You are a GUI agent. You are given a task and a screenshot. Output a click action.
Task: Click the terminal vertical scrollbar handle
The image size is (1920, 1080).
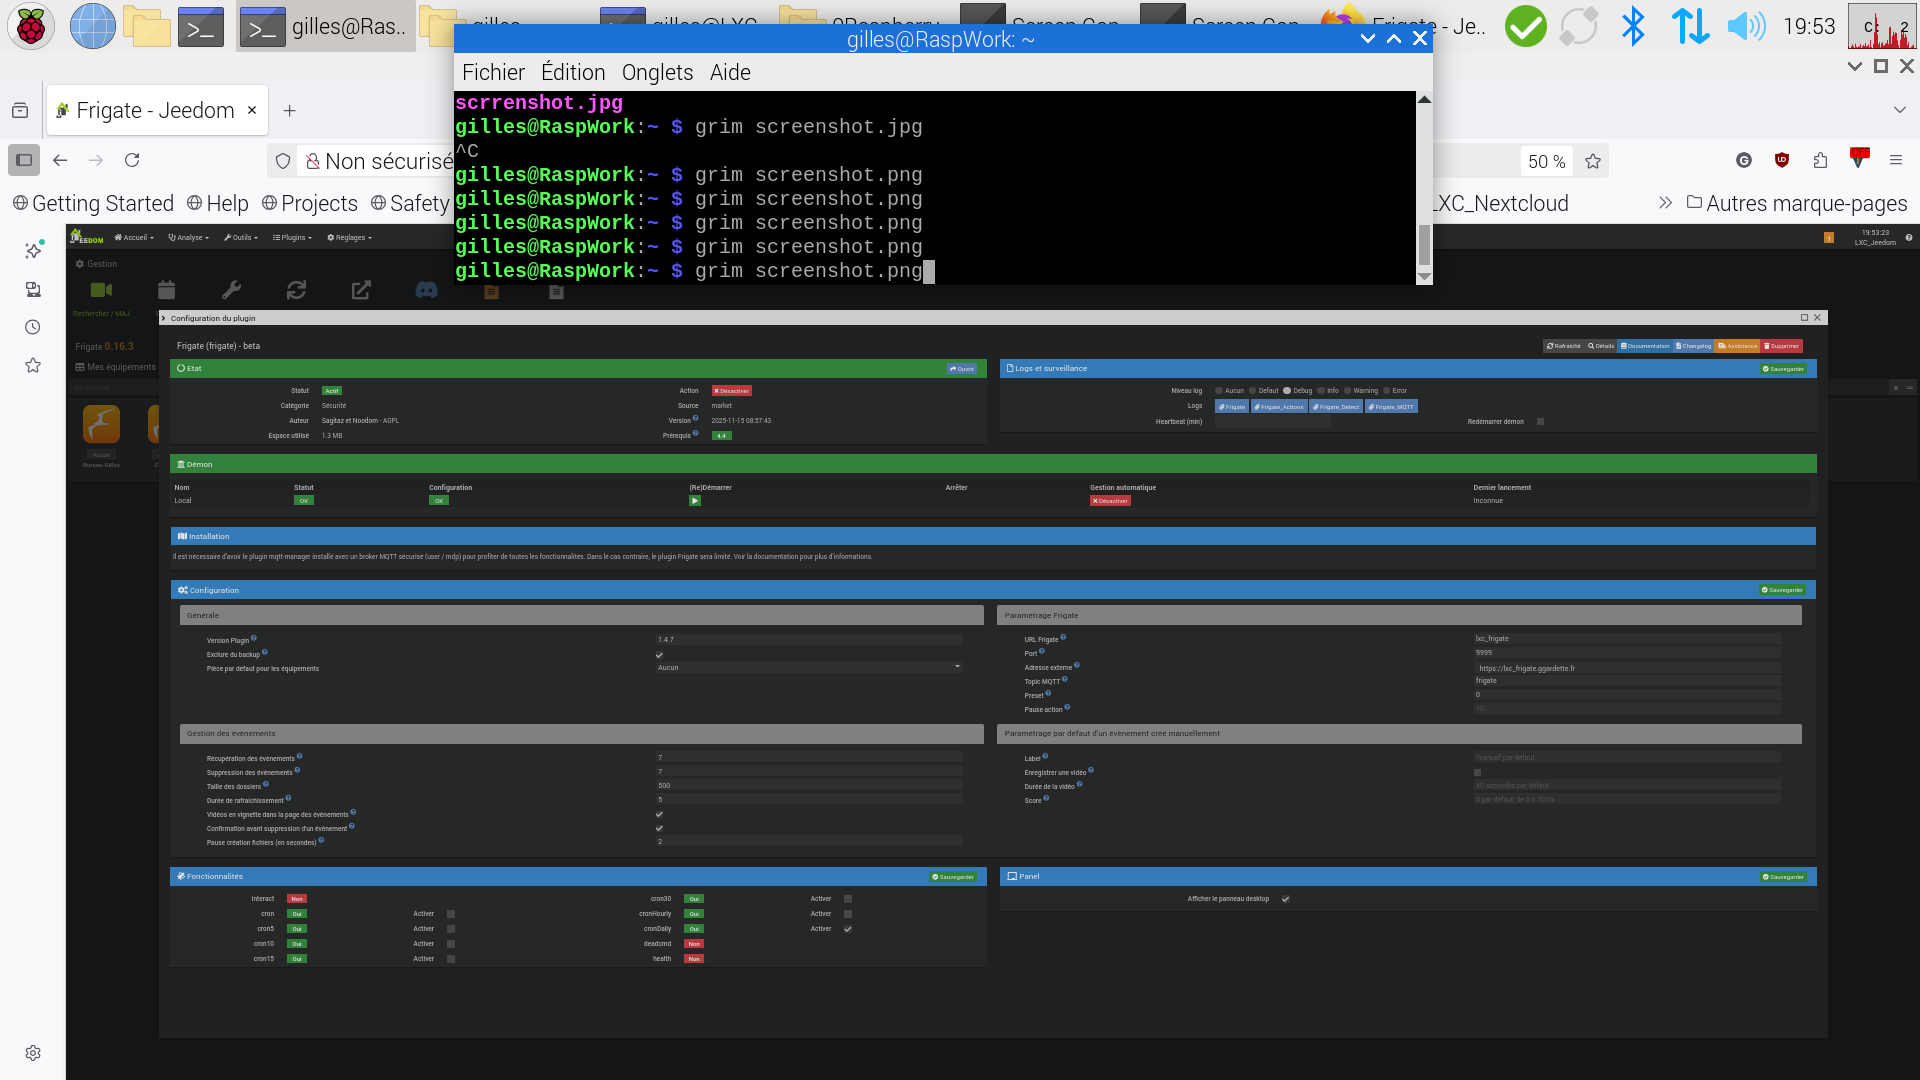1424,244
